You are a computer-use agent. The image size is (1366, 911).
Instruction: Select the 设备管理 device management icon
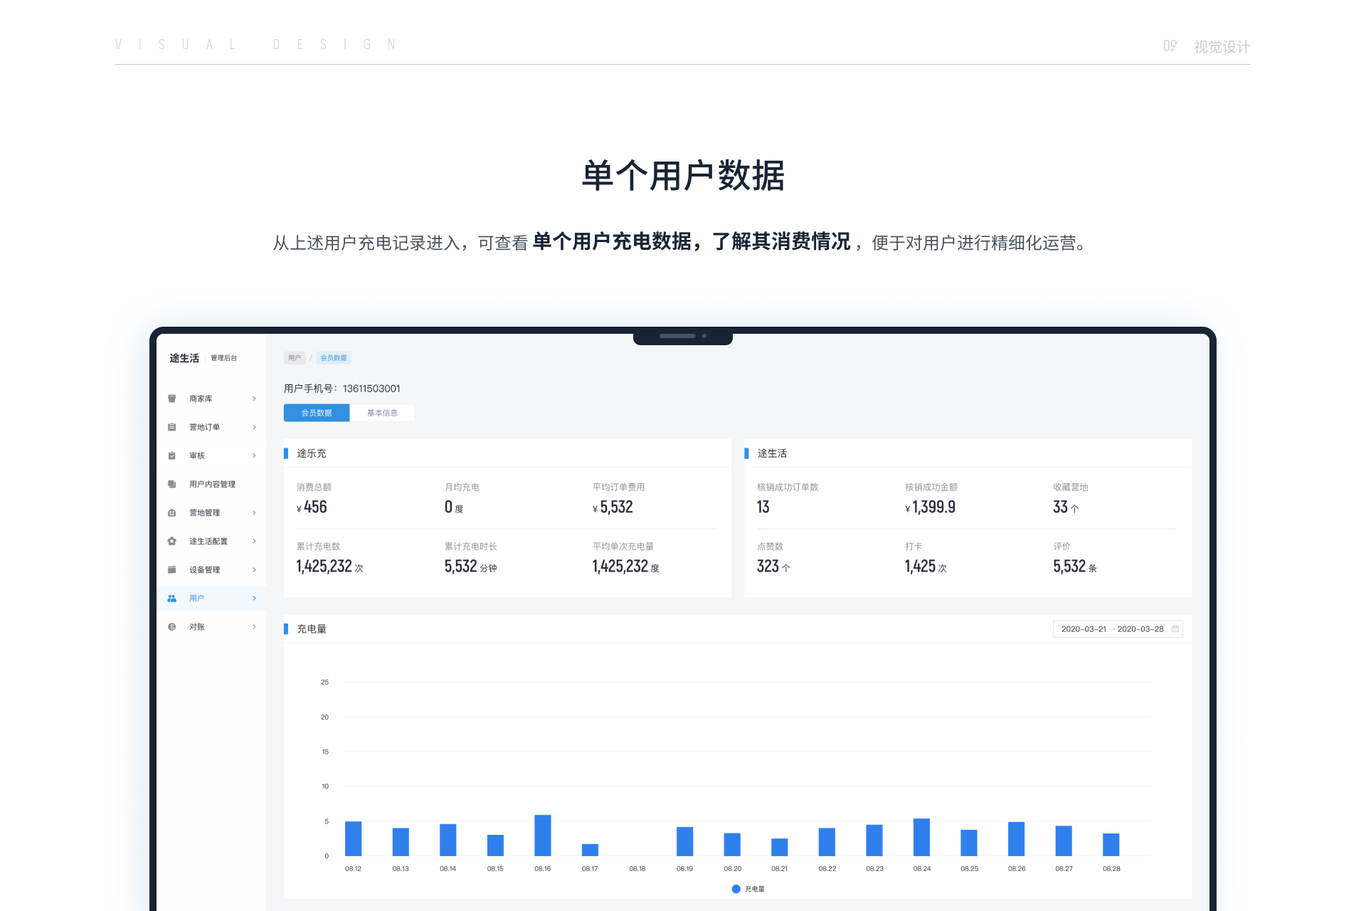(171, 569)
